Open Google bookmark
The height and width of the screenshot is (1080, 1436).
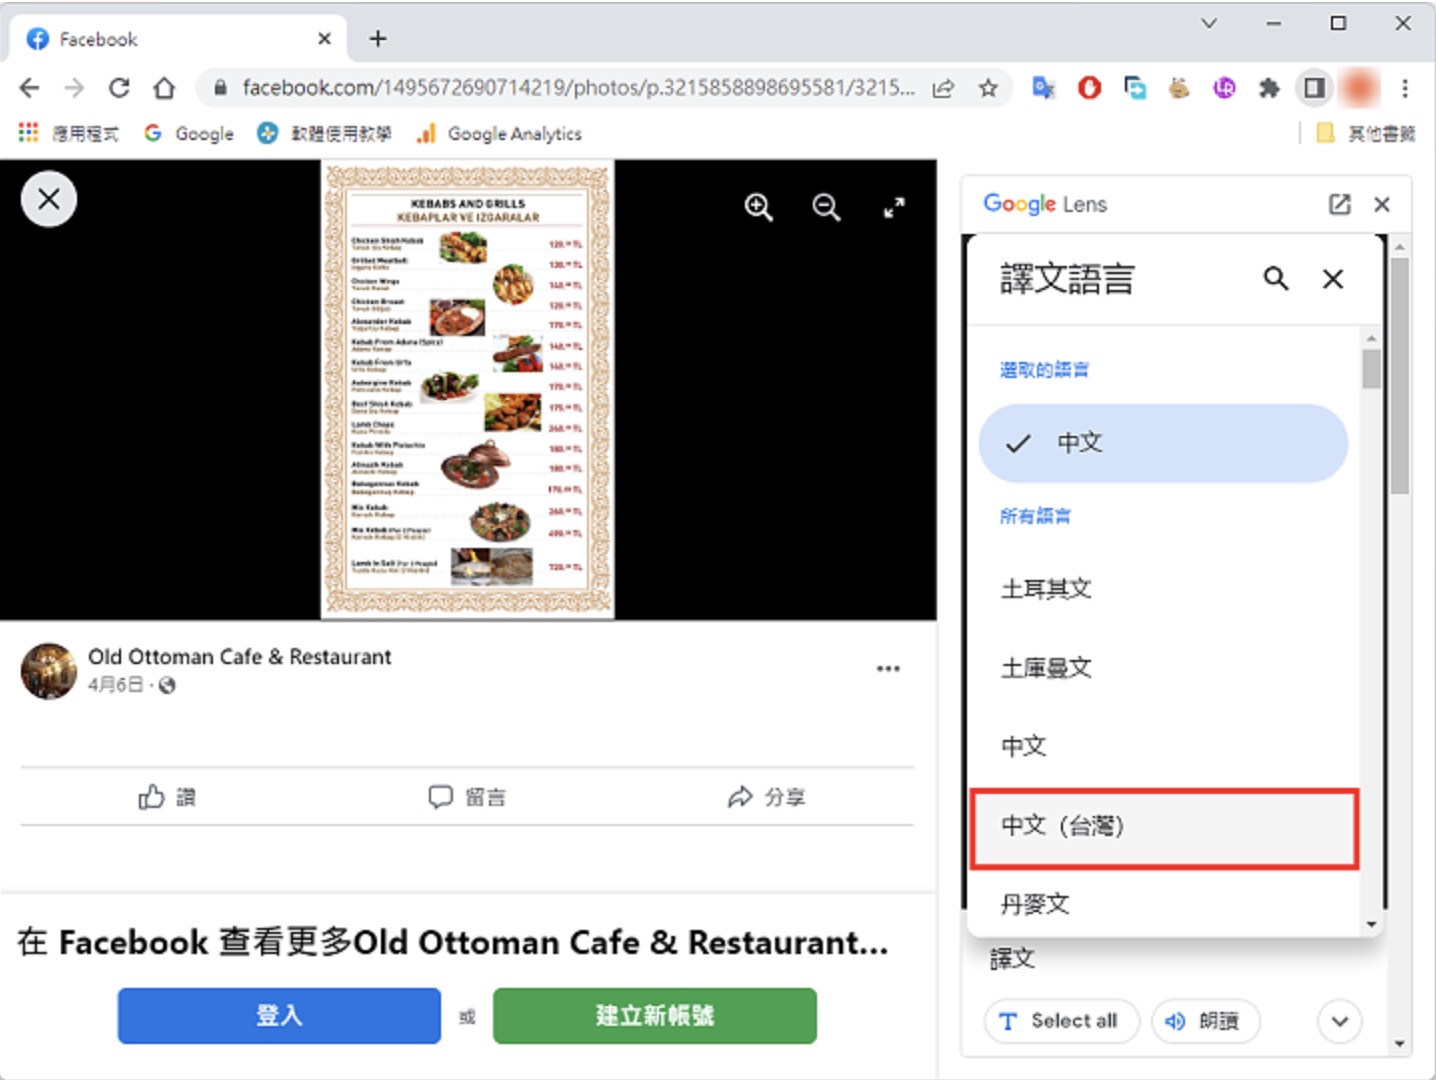click(x=189, y=133)
